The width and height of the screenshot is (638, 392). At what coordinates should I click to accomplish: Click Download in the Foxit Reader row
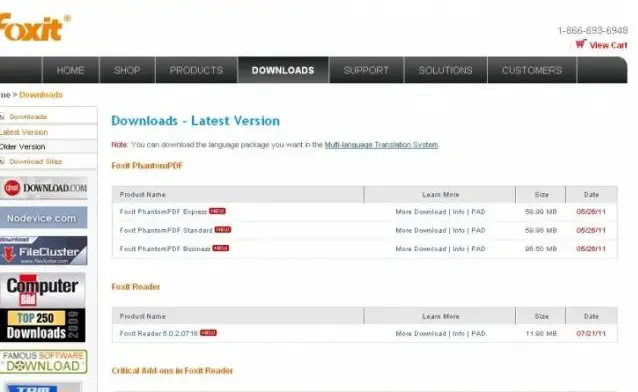click(x=430, y=333)
